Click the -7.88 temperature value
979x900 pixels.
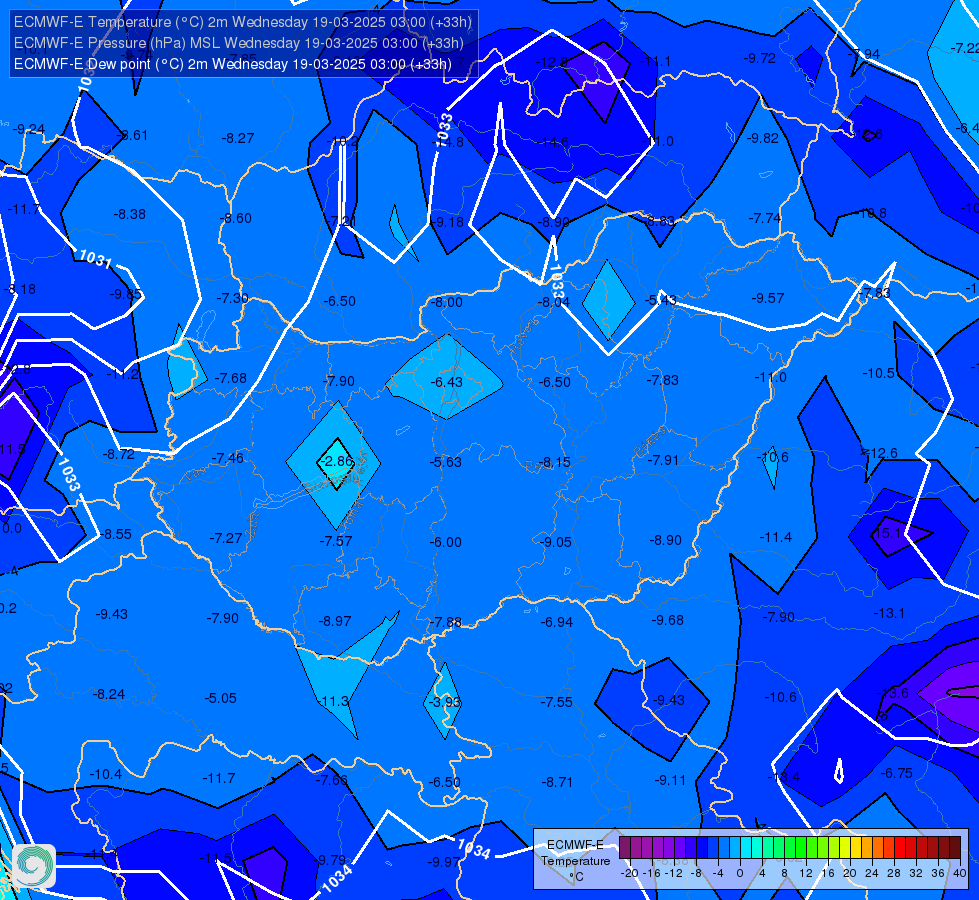tap(446, 622)
